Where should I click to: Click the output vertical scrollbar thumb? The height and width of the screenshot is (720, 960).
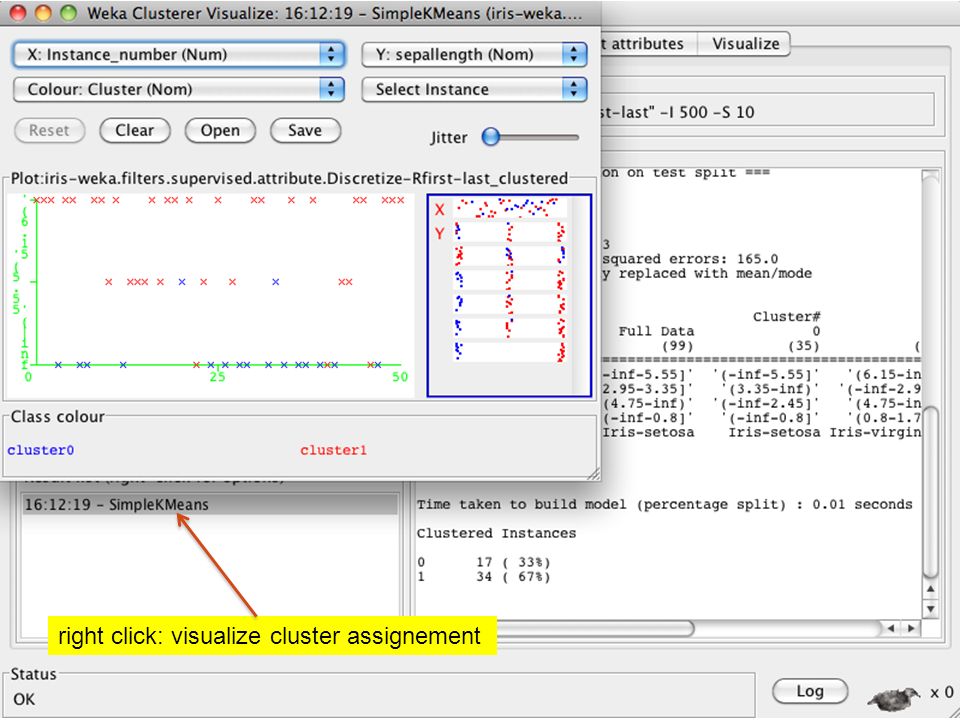[930, 493]
